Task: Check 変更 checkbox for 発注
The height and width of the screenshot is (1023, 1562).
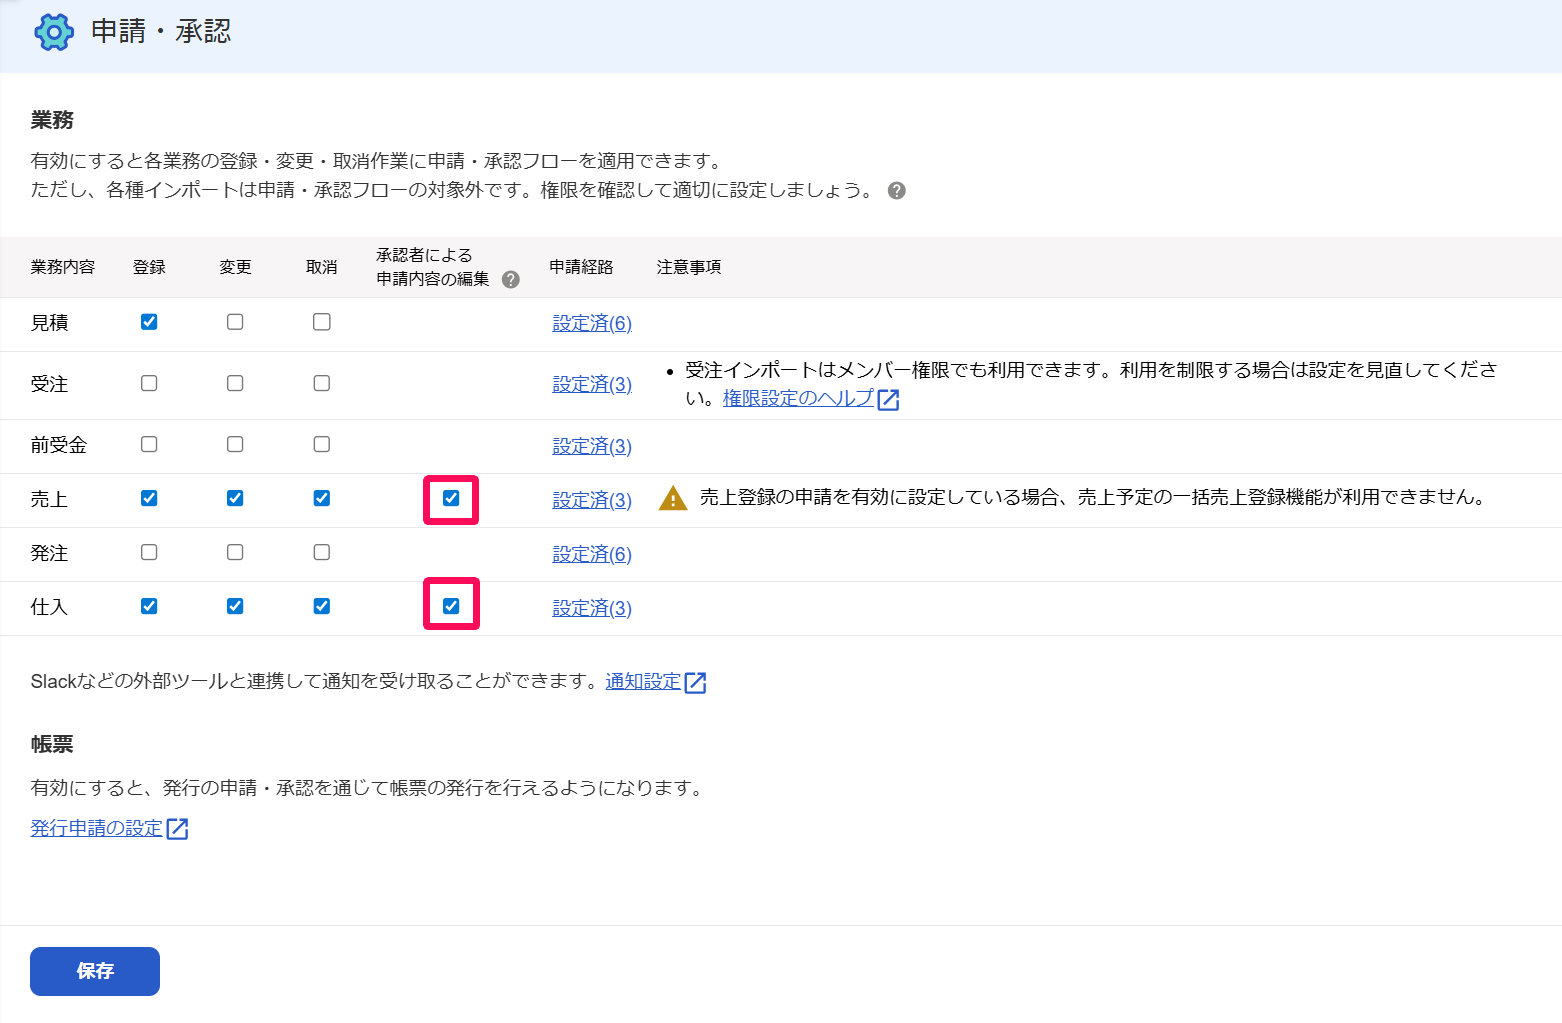Action: tap(235, 552)
